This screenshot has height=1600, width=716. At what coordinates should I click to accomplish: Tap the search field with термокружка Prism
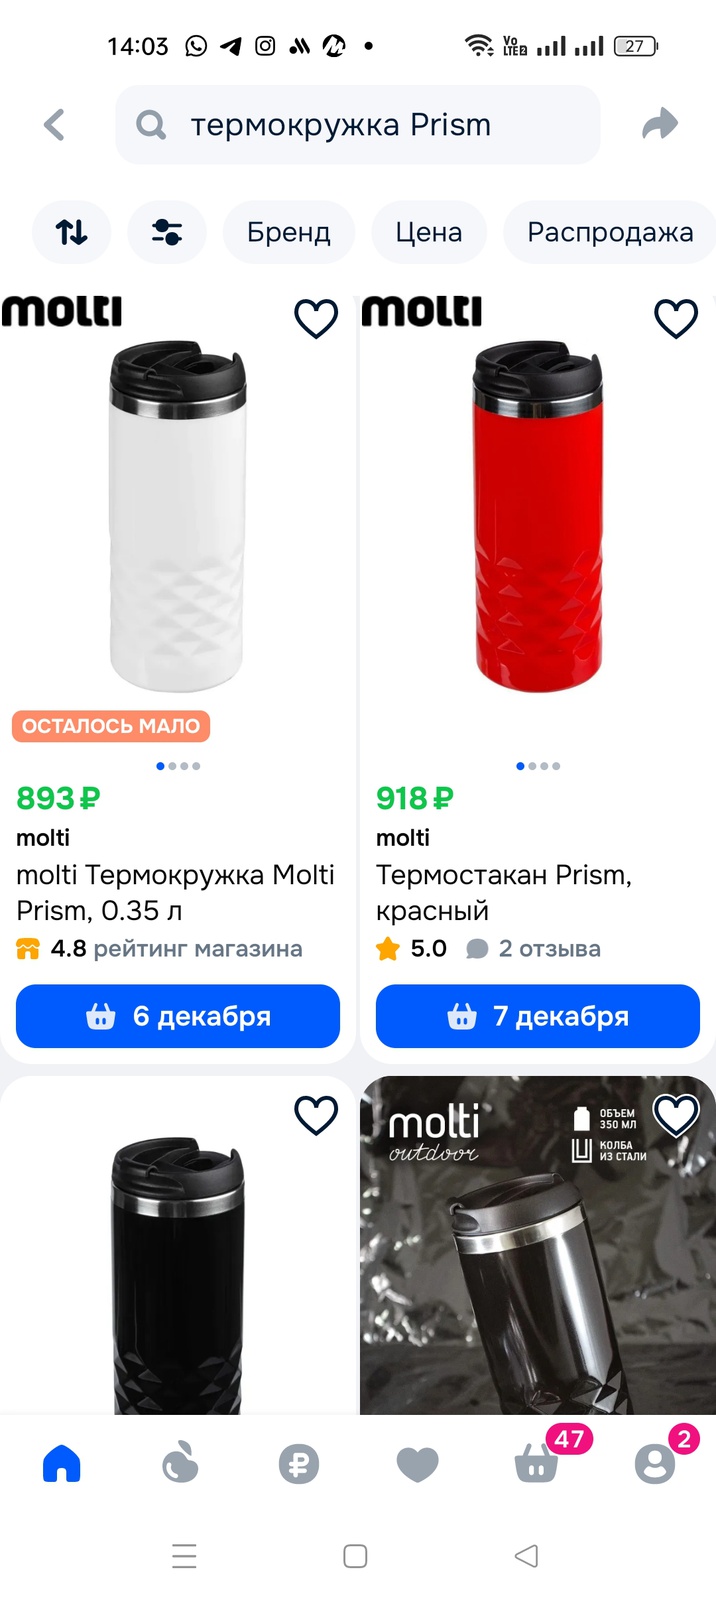click(x=358, y=125)
